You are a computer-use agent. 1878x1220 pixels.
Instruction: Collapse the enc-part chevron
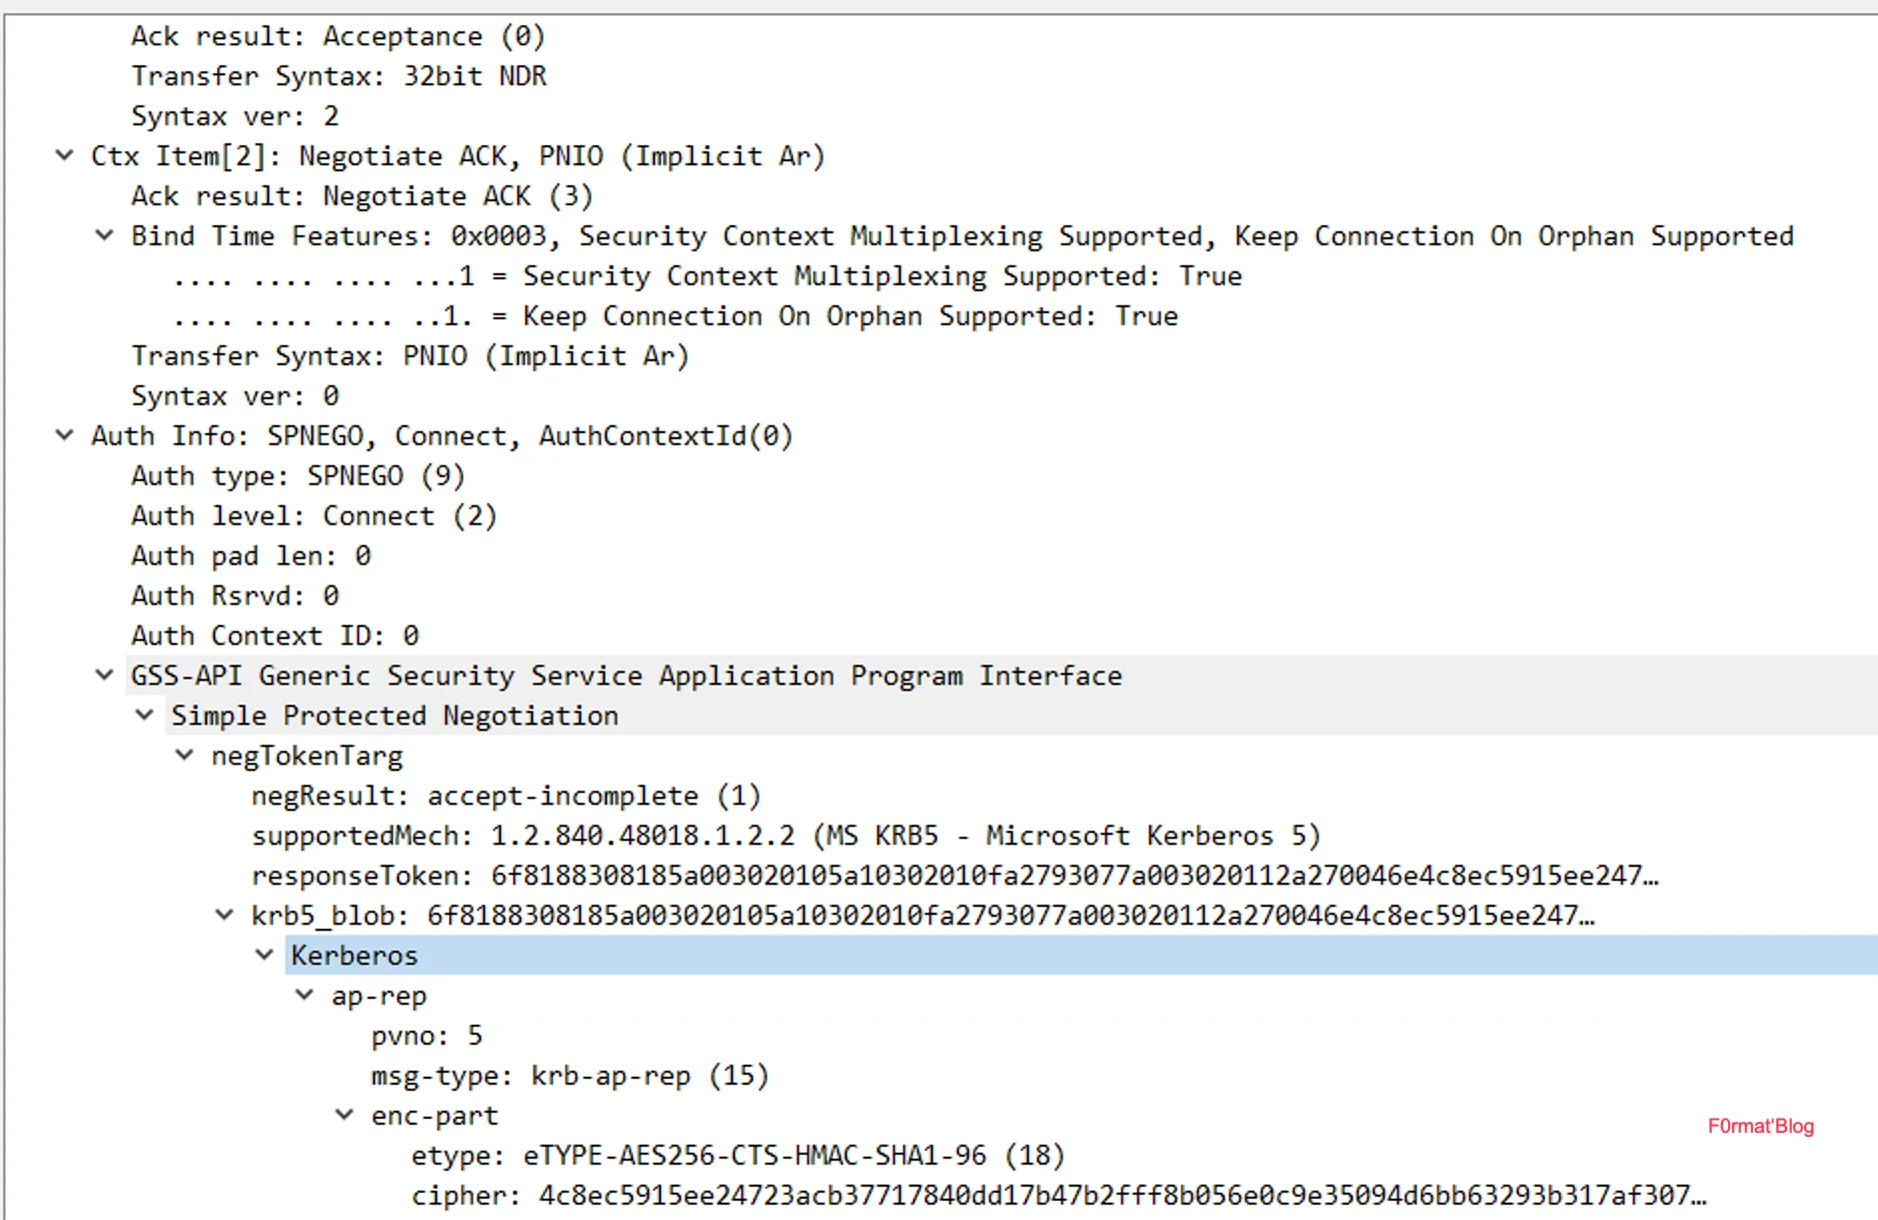(x=344, y=1116)
